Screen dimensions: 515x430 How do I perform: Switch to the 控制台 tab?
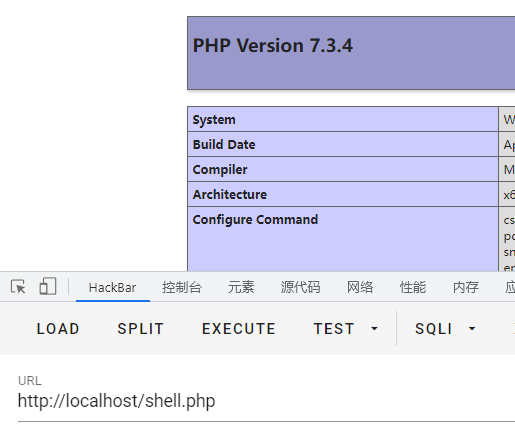182,287
